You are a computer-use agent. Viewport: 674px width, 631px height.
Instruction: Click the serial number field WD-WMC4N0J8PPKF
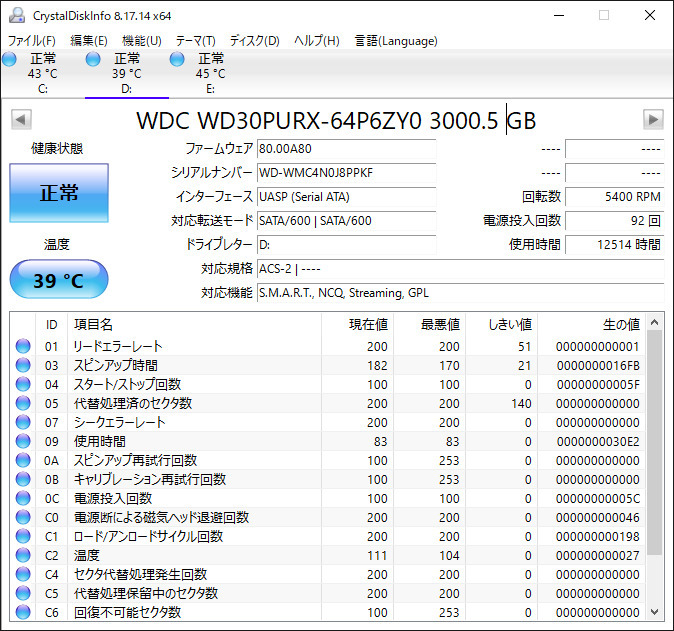[x=346, y=173]
